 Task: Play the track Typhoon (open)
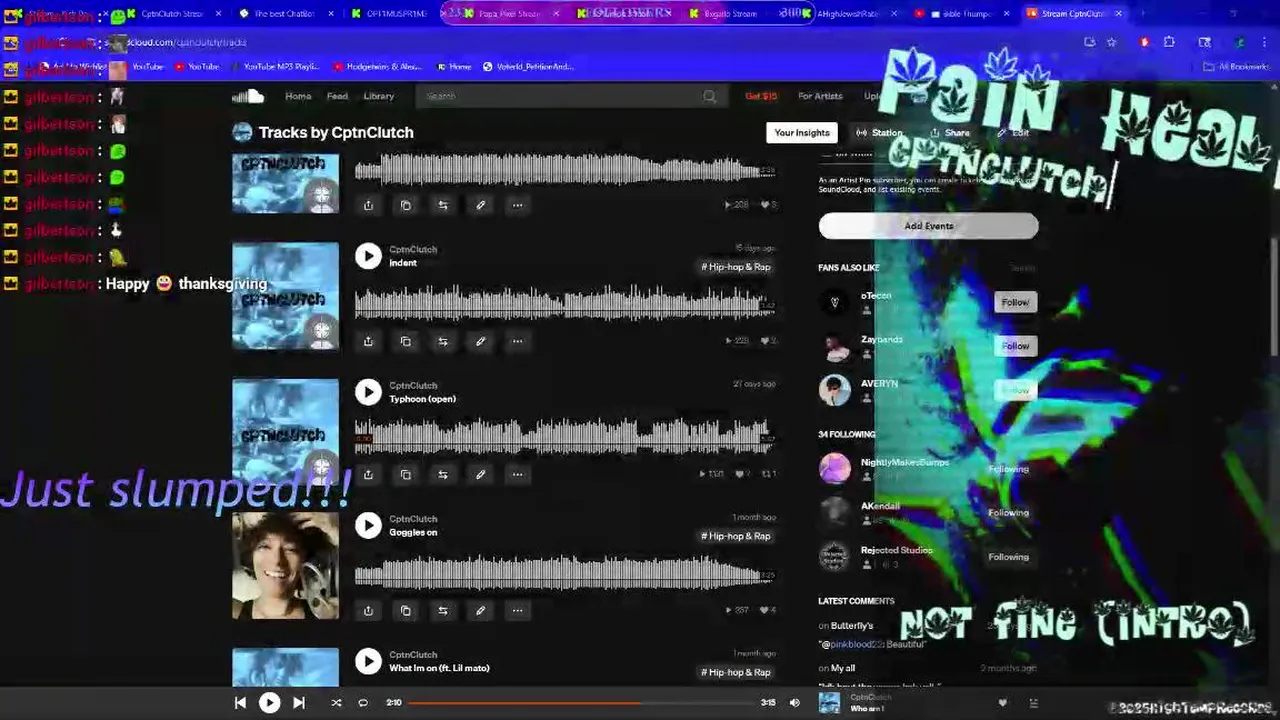tap(368, 392)
